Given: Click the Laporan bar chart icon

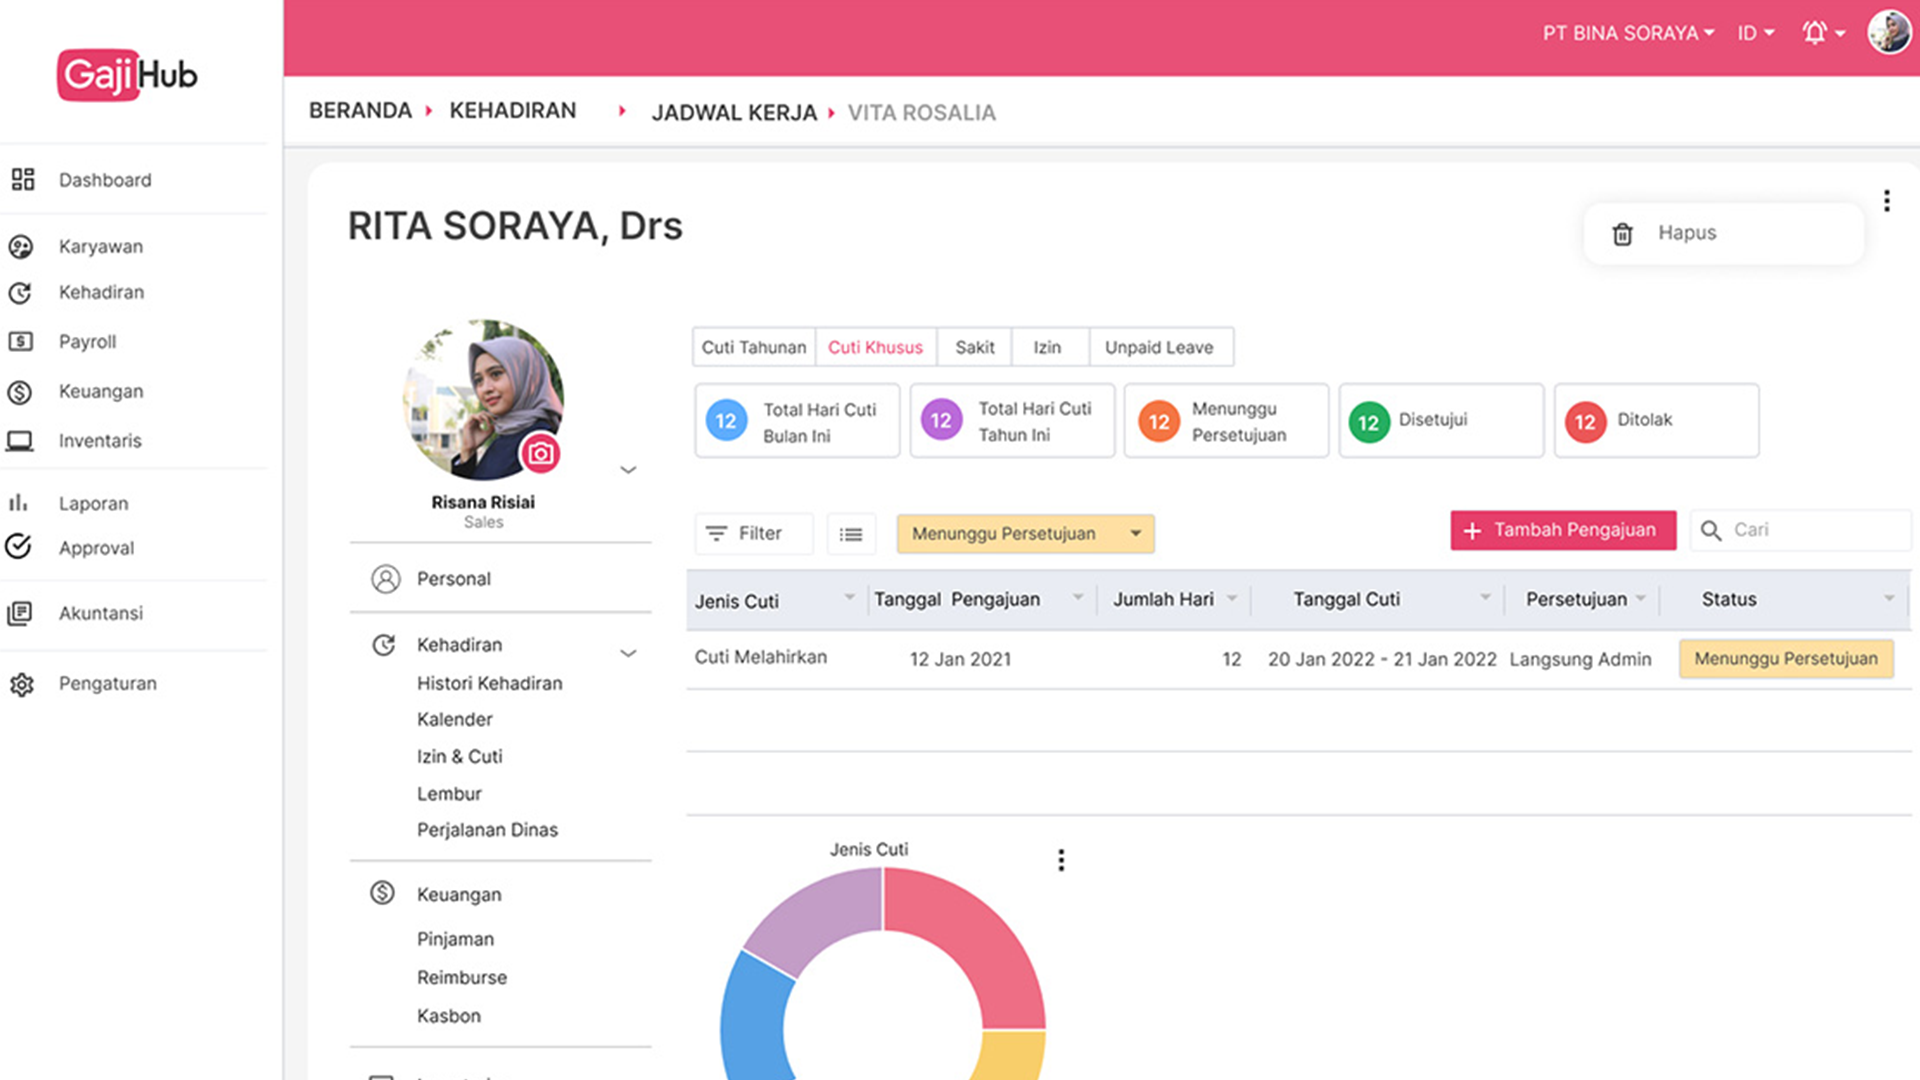Looking at the screenshot, I should click(18, 503).
